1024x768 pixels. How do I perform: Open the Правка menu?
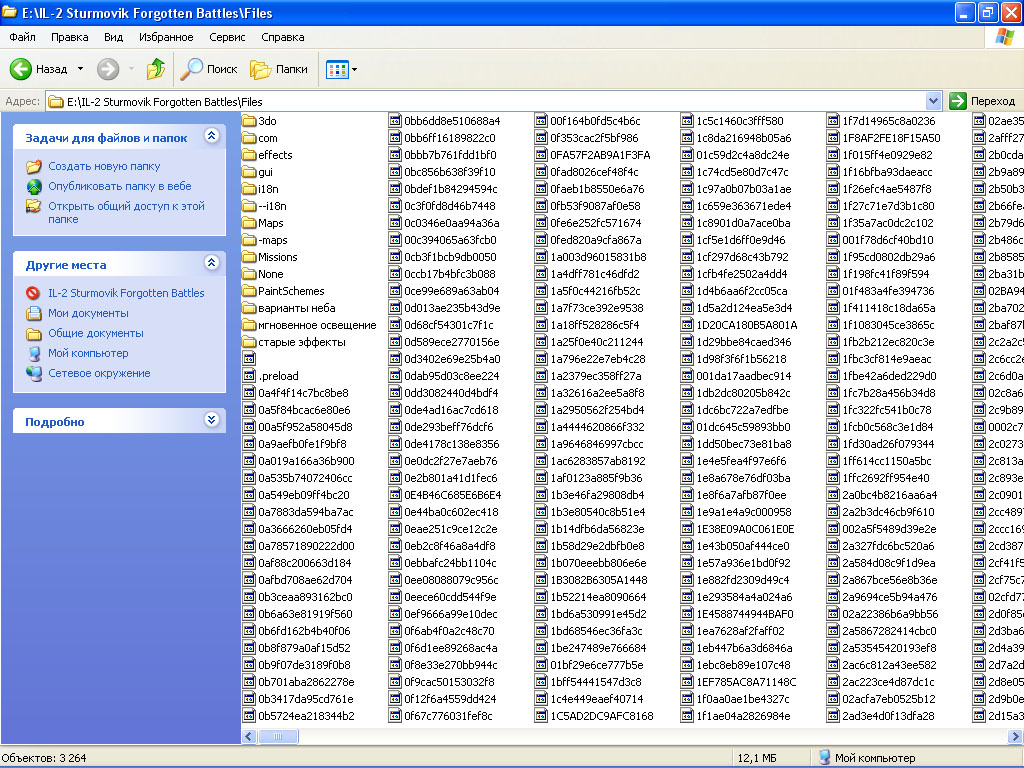coord(69,37)
